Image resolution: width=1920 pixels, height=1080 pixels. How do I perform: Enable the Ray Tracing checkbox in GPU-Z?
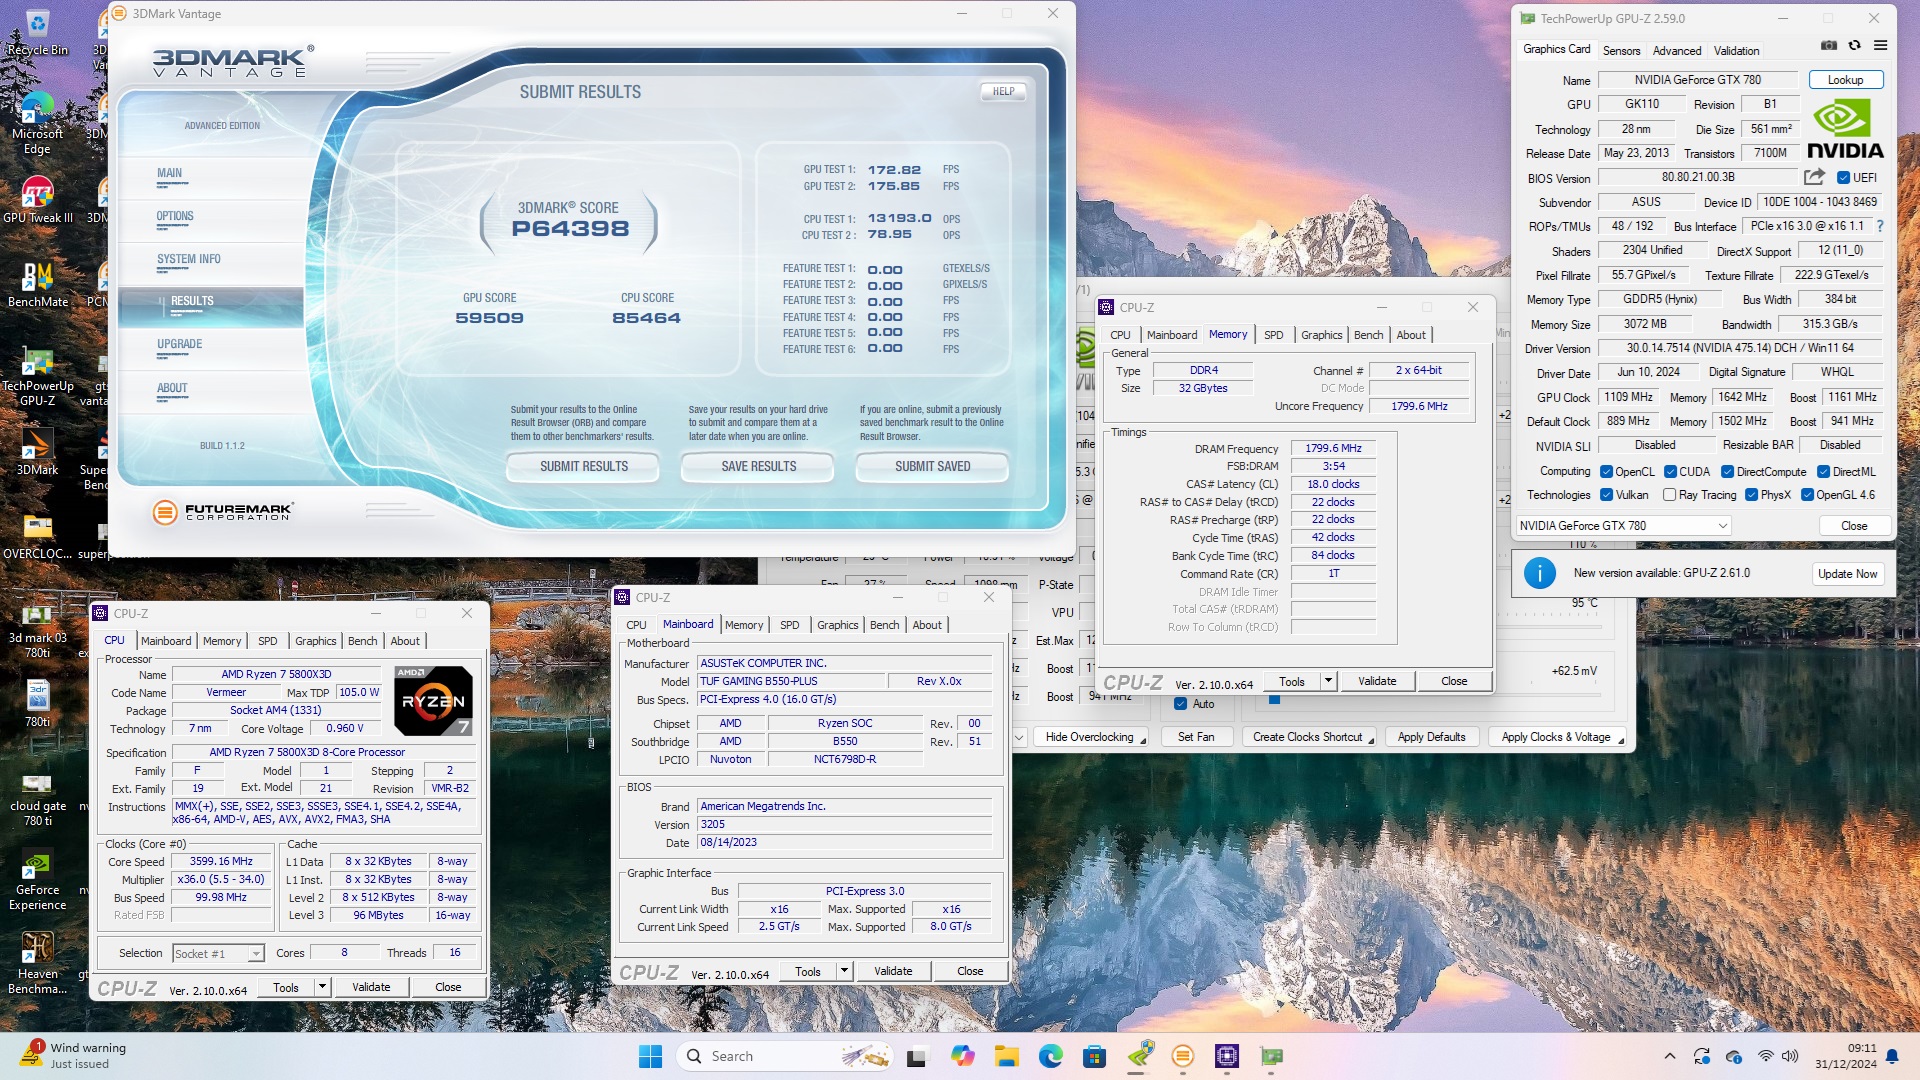1669,495
